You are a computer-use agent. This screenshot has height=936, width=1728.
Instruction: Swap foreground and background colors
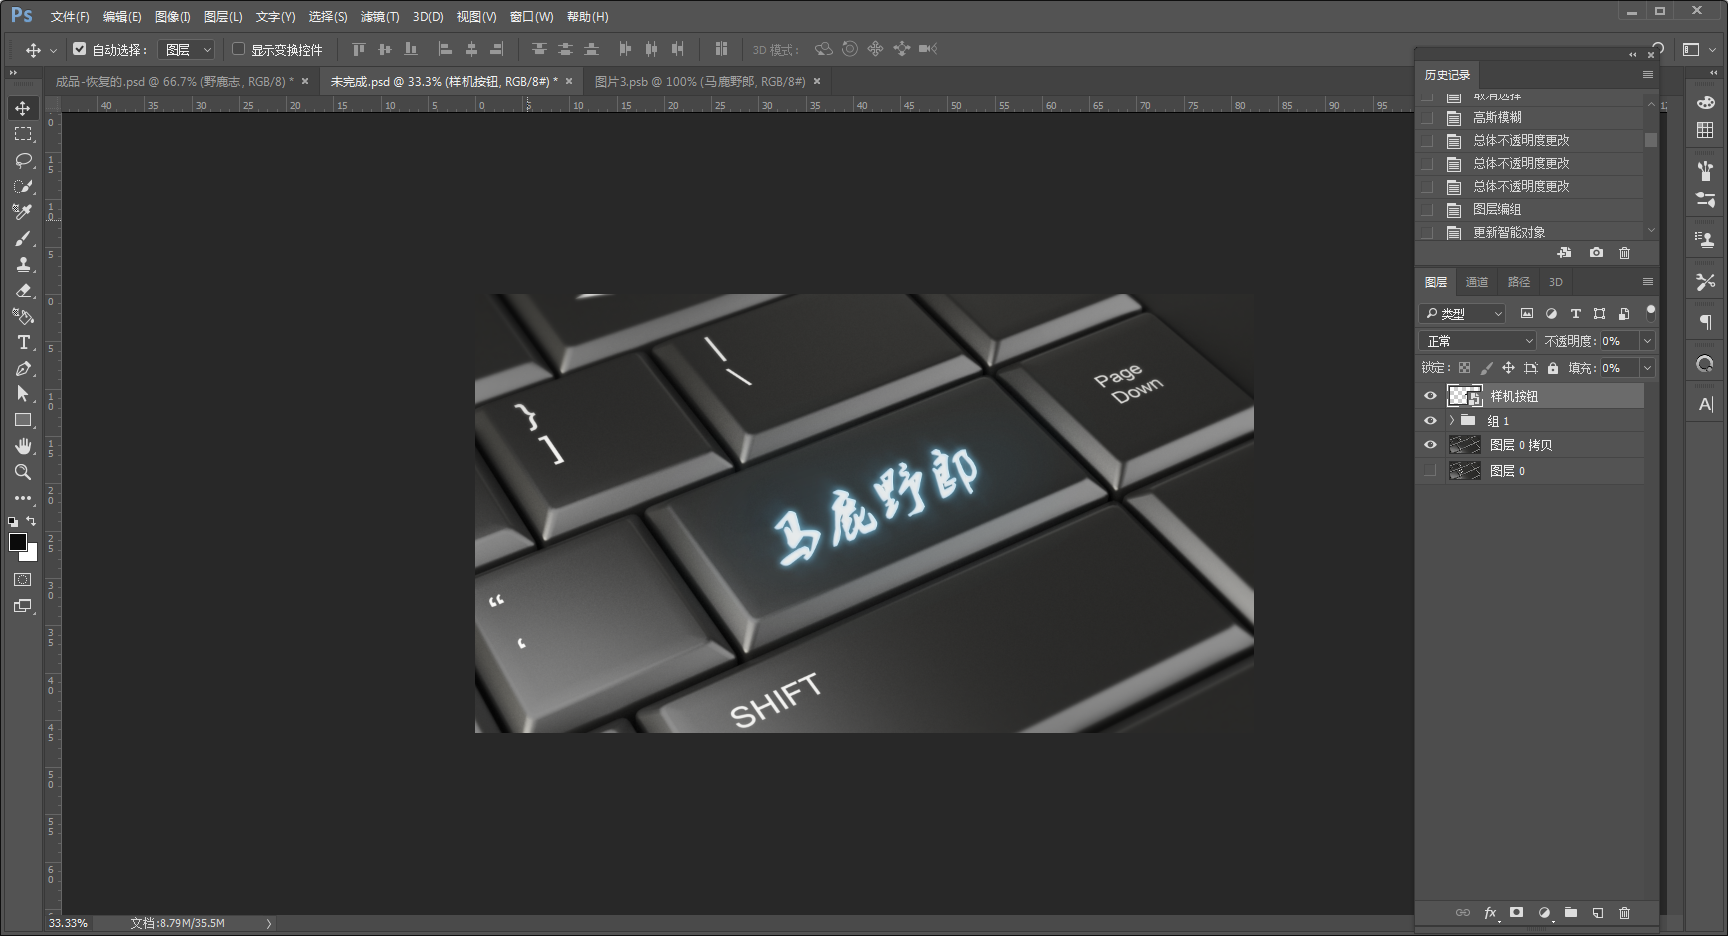[31, 521]
